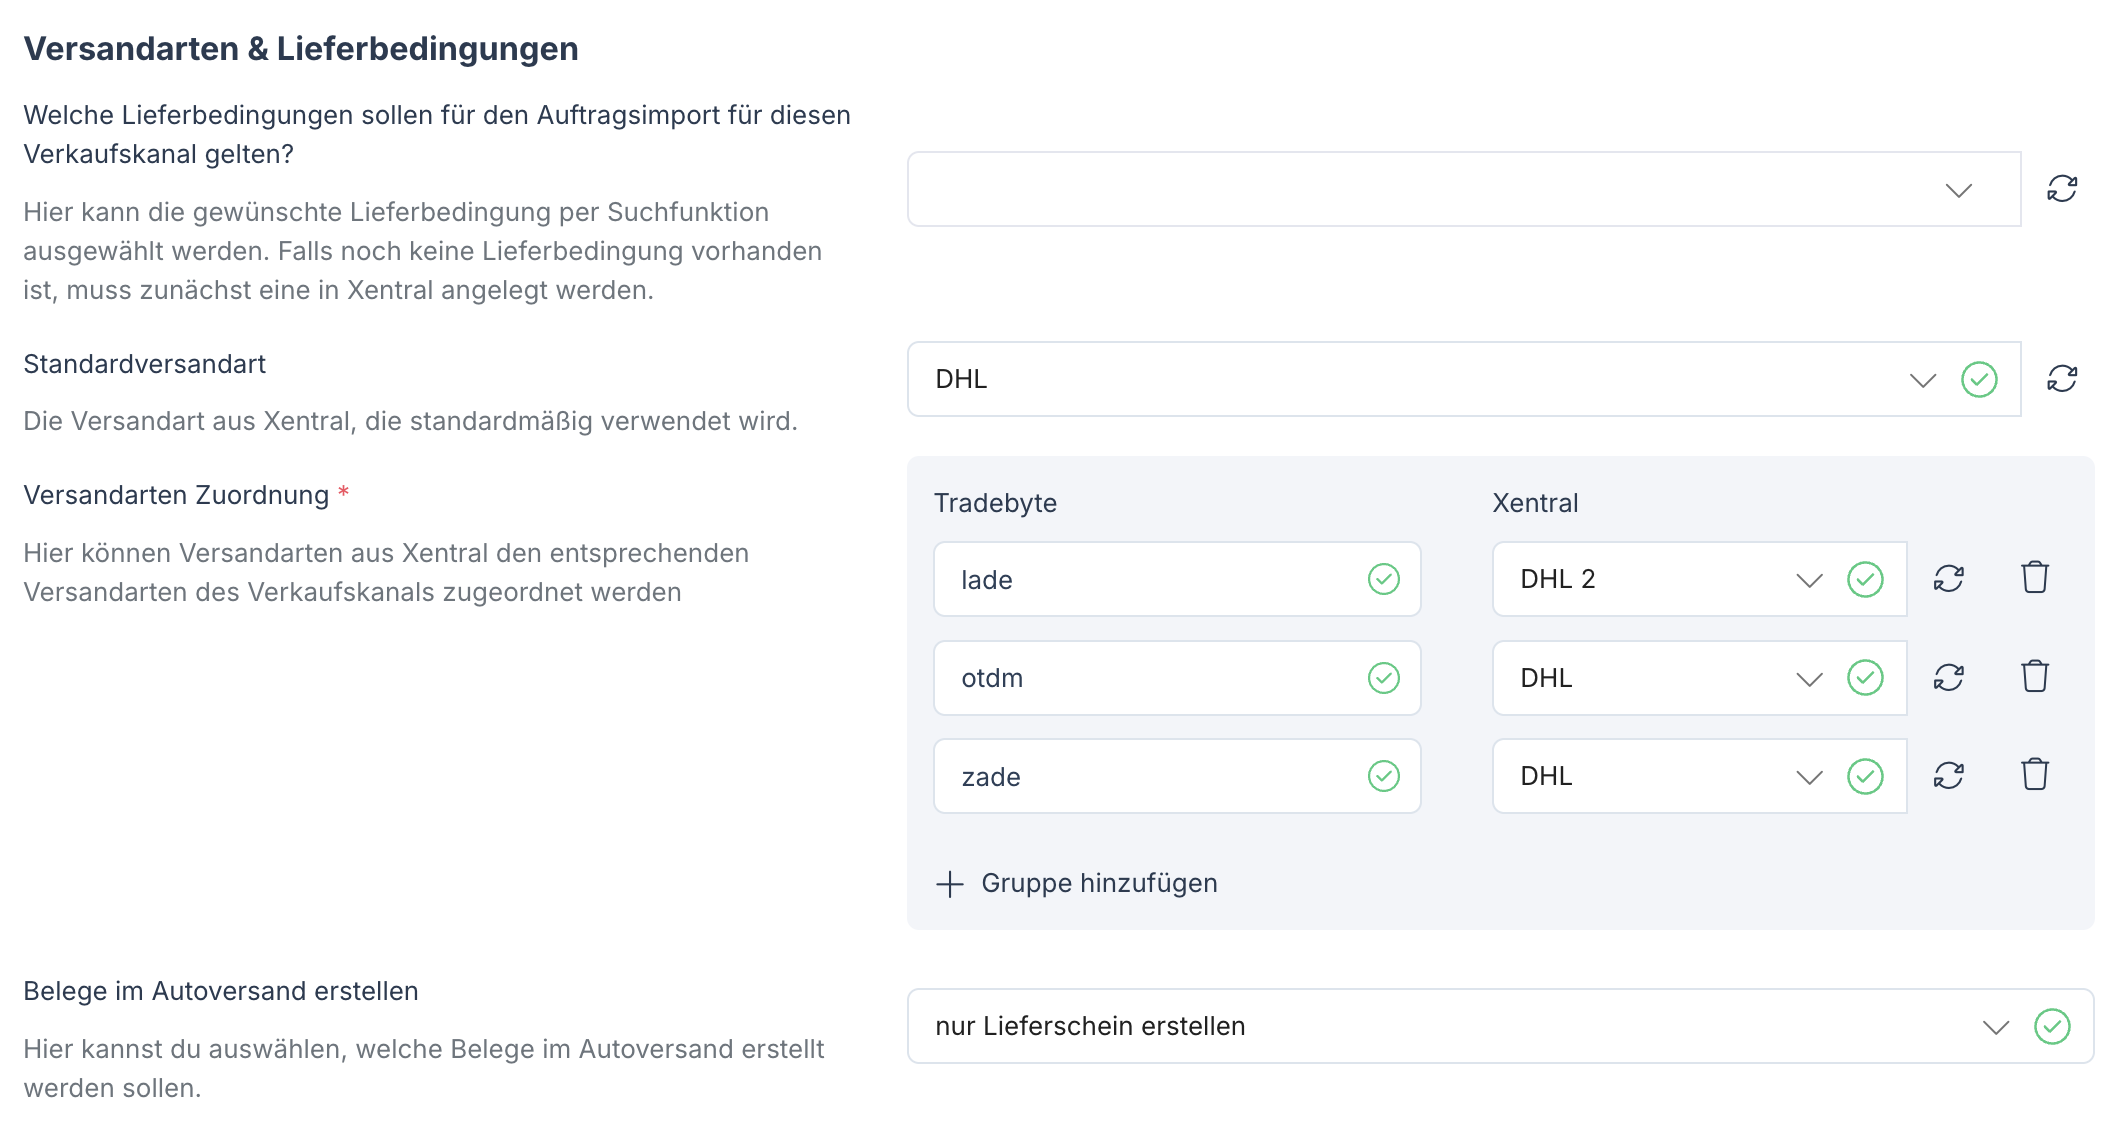Open the Belege im Autoversand dropdown
This screenshot has width=2125, height=1125.
point(1500,1026)
